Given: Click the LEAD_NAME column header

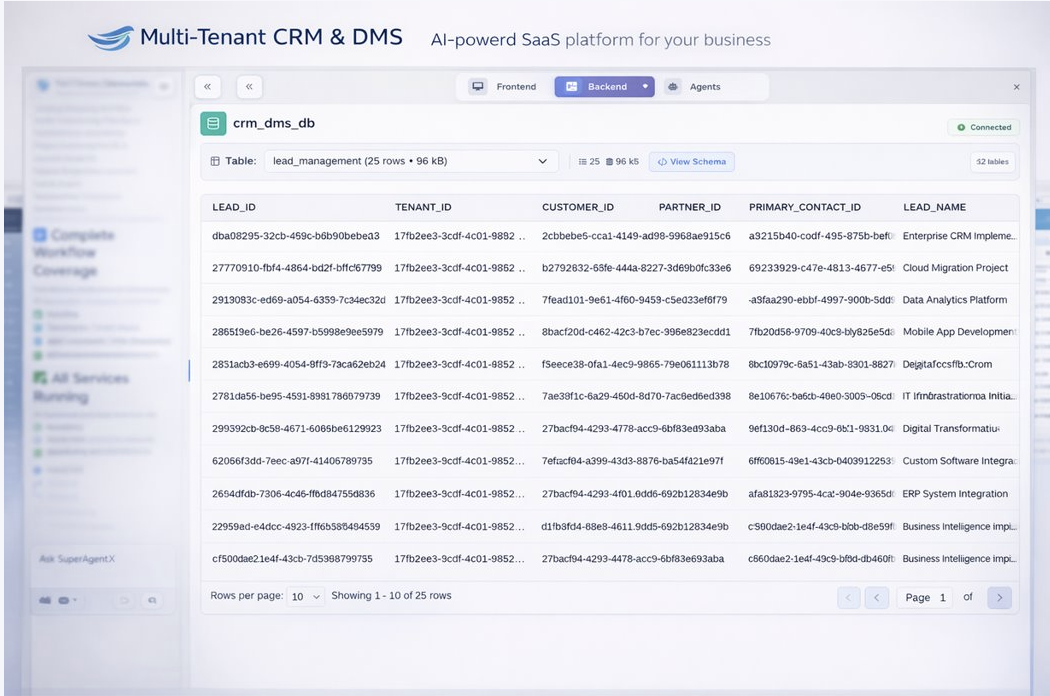Looking at the screenshot, I should 934,207.
